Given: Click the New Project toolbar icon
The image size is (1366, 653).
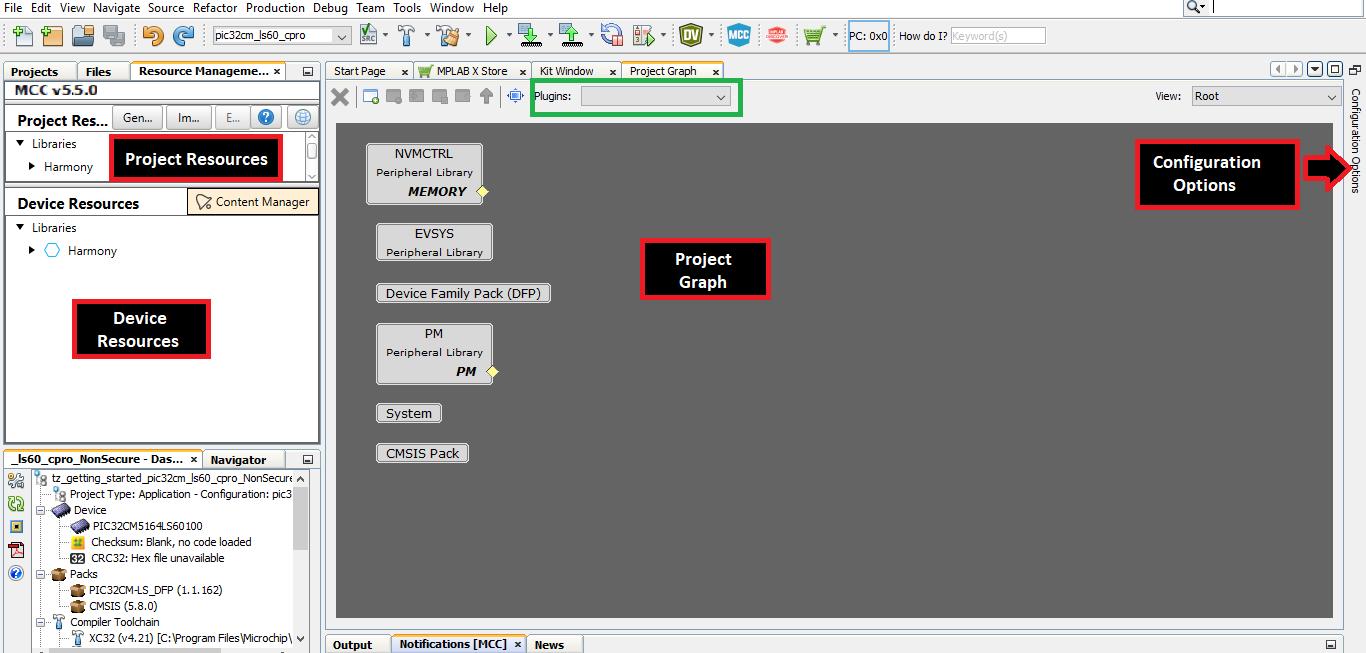Looking at the screenshot, I should point(53,36).
